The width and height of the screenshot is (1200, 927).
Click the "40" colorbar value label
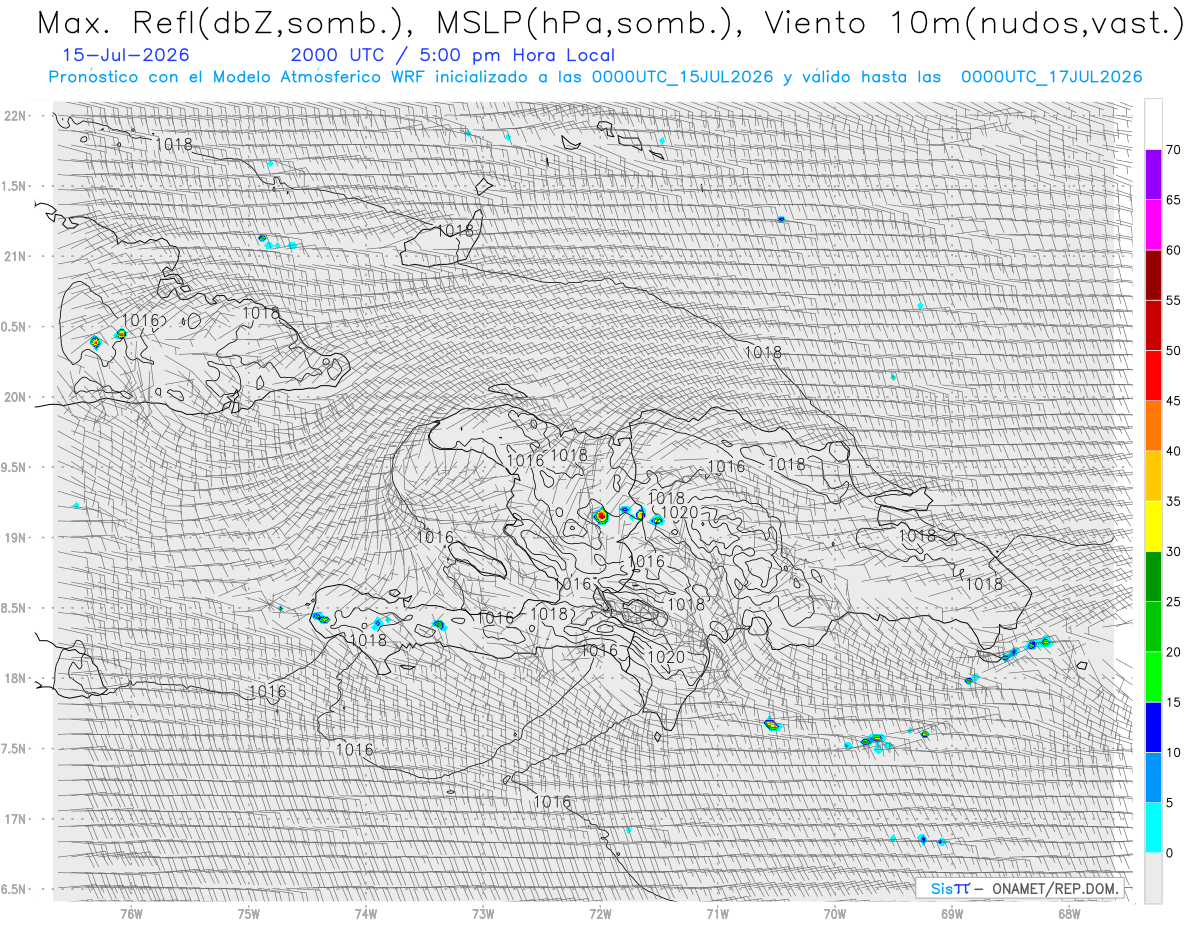pyautogui.click(x=1174, y=451)
